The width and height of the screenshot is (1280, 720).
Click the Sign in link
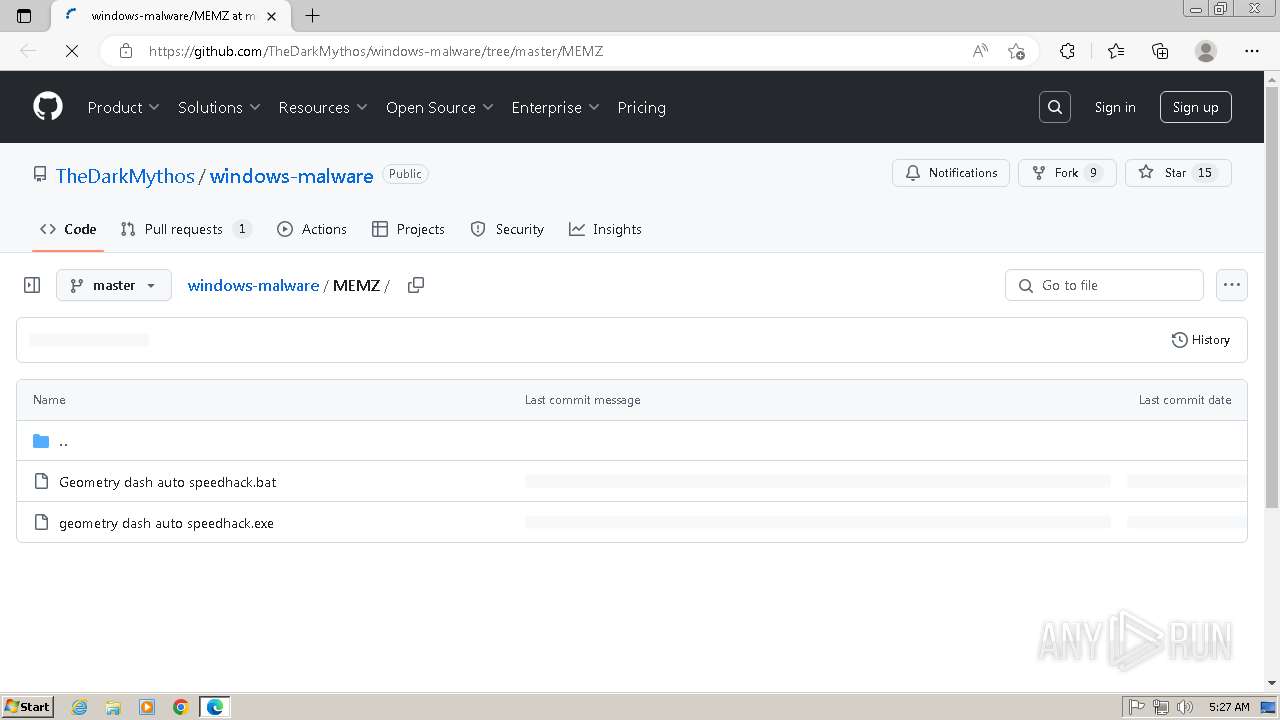click(x=1115, y=107)
